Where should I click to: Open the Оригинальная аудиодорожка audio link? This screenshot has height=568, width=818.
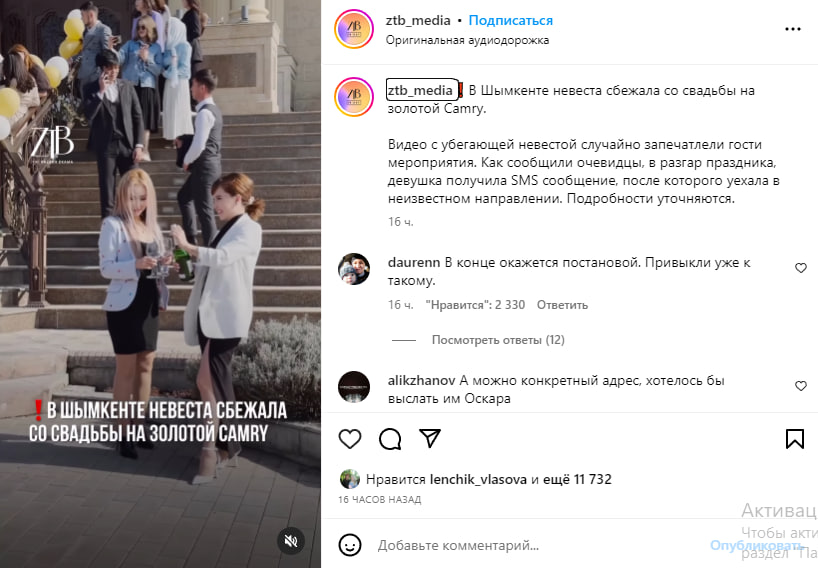[x=467, y=40]
